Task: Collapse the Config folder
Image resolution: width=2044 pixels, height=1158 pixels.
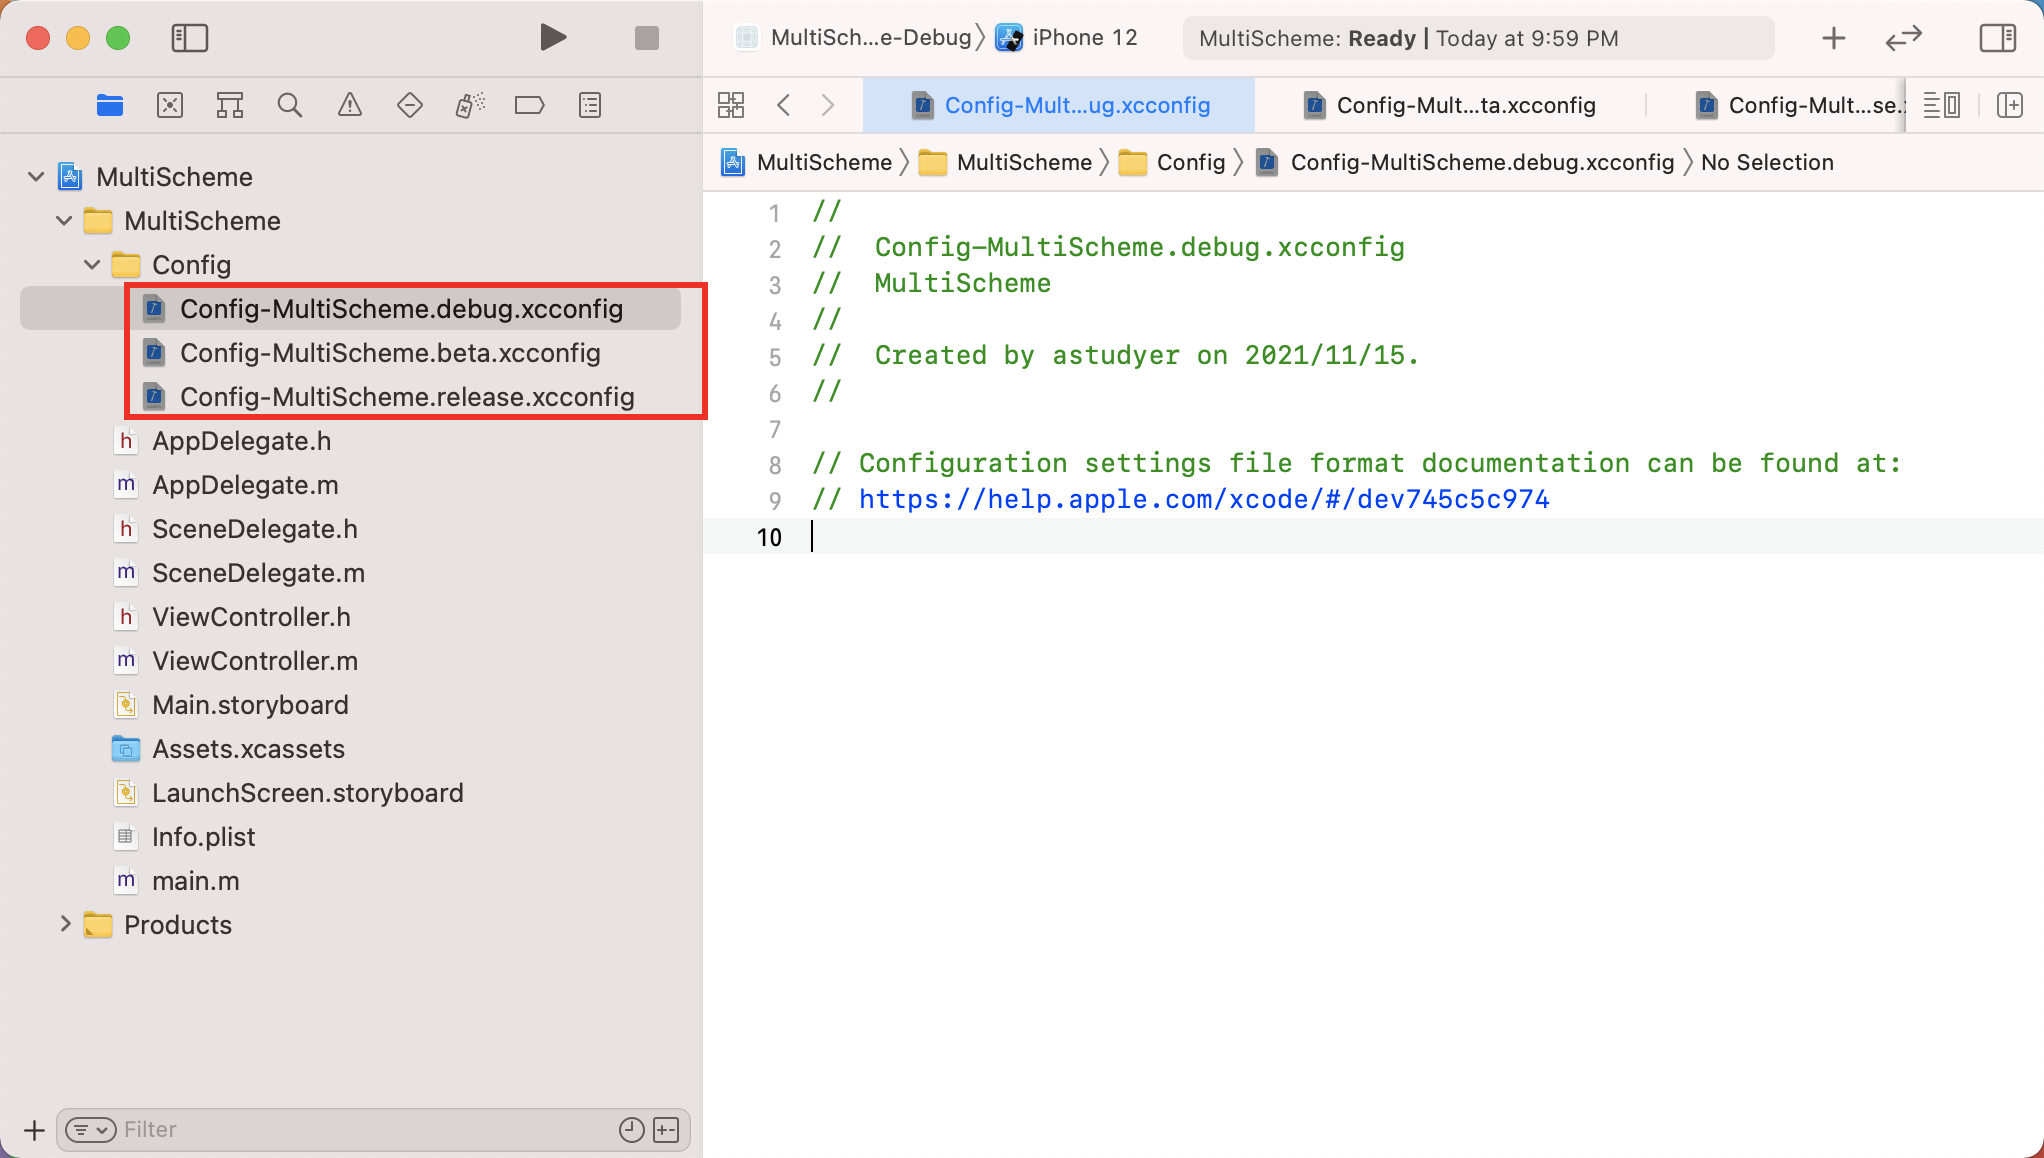Action: (x=92, y=265)
